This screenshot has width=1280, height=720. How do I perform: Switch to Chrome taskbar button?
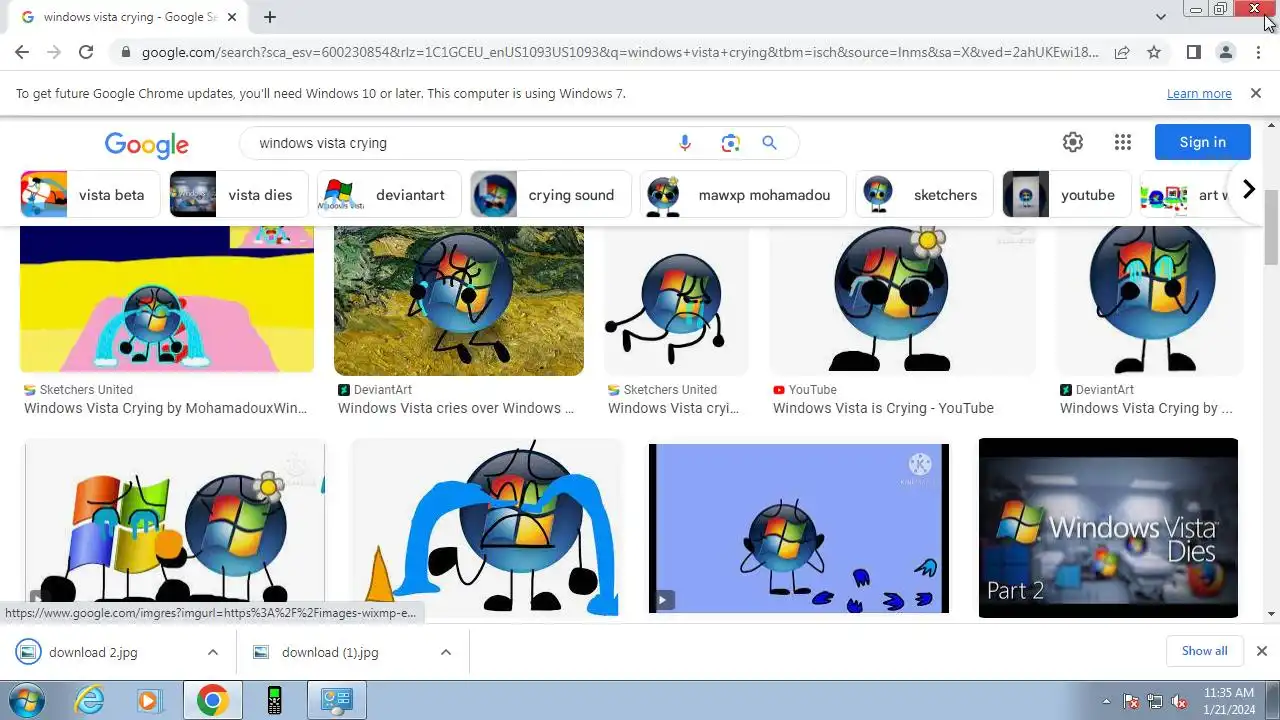click(212, 700)
